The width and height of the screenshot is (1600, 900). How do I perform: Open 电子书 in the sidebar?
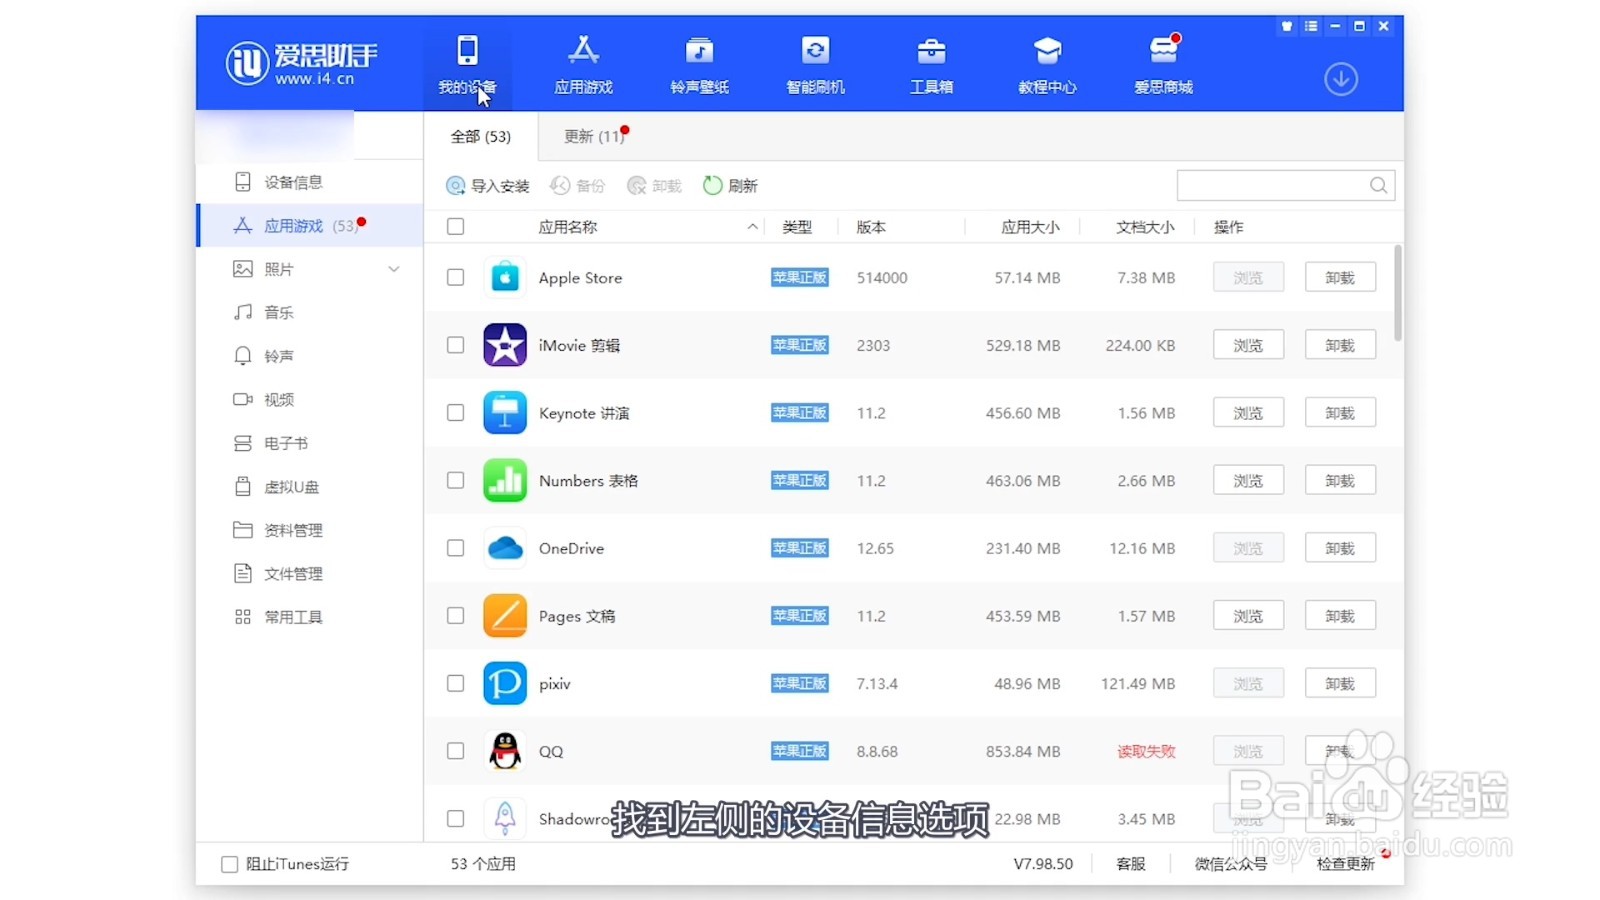coord(310,443)
